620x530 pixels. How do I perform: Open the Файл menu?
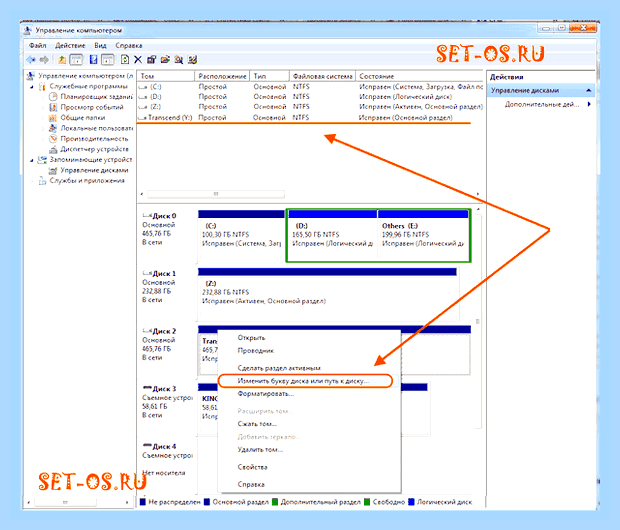tap(38, 45)
